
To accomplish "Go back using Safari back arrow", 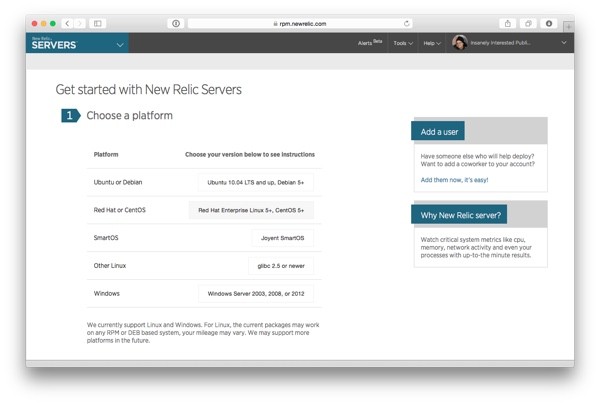I will pyautogui.click(x=67, y=23).
